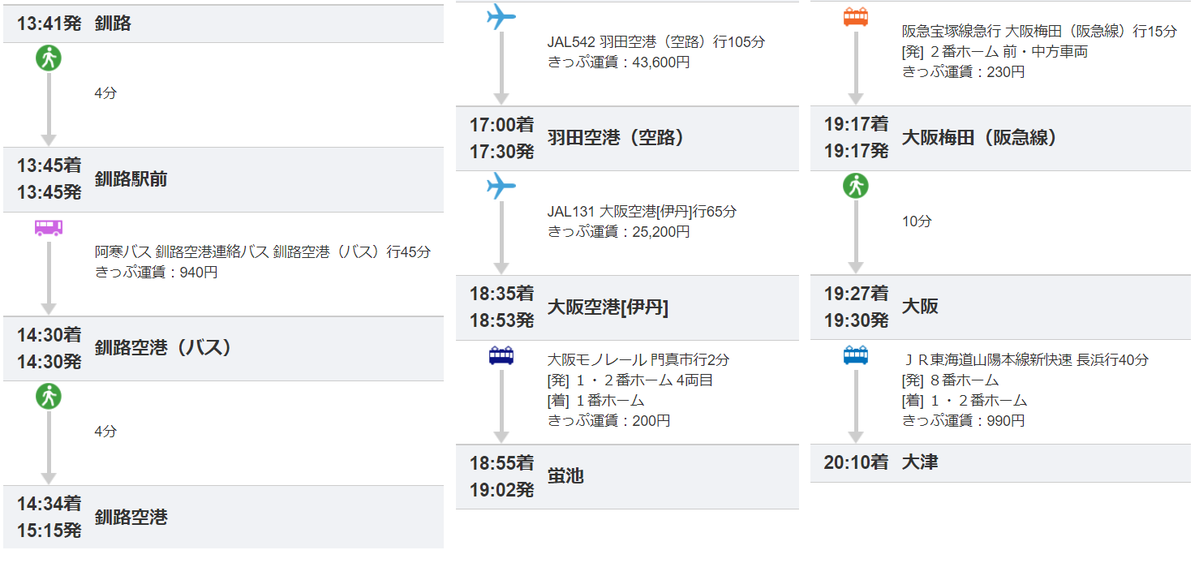Click the walking icon below 釧路

point(48,60)
